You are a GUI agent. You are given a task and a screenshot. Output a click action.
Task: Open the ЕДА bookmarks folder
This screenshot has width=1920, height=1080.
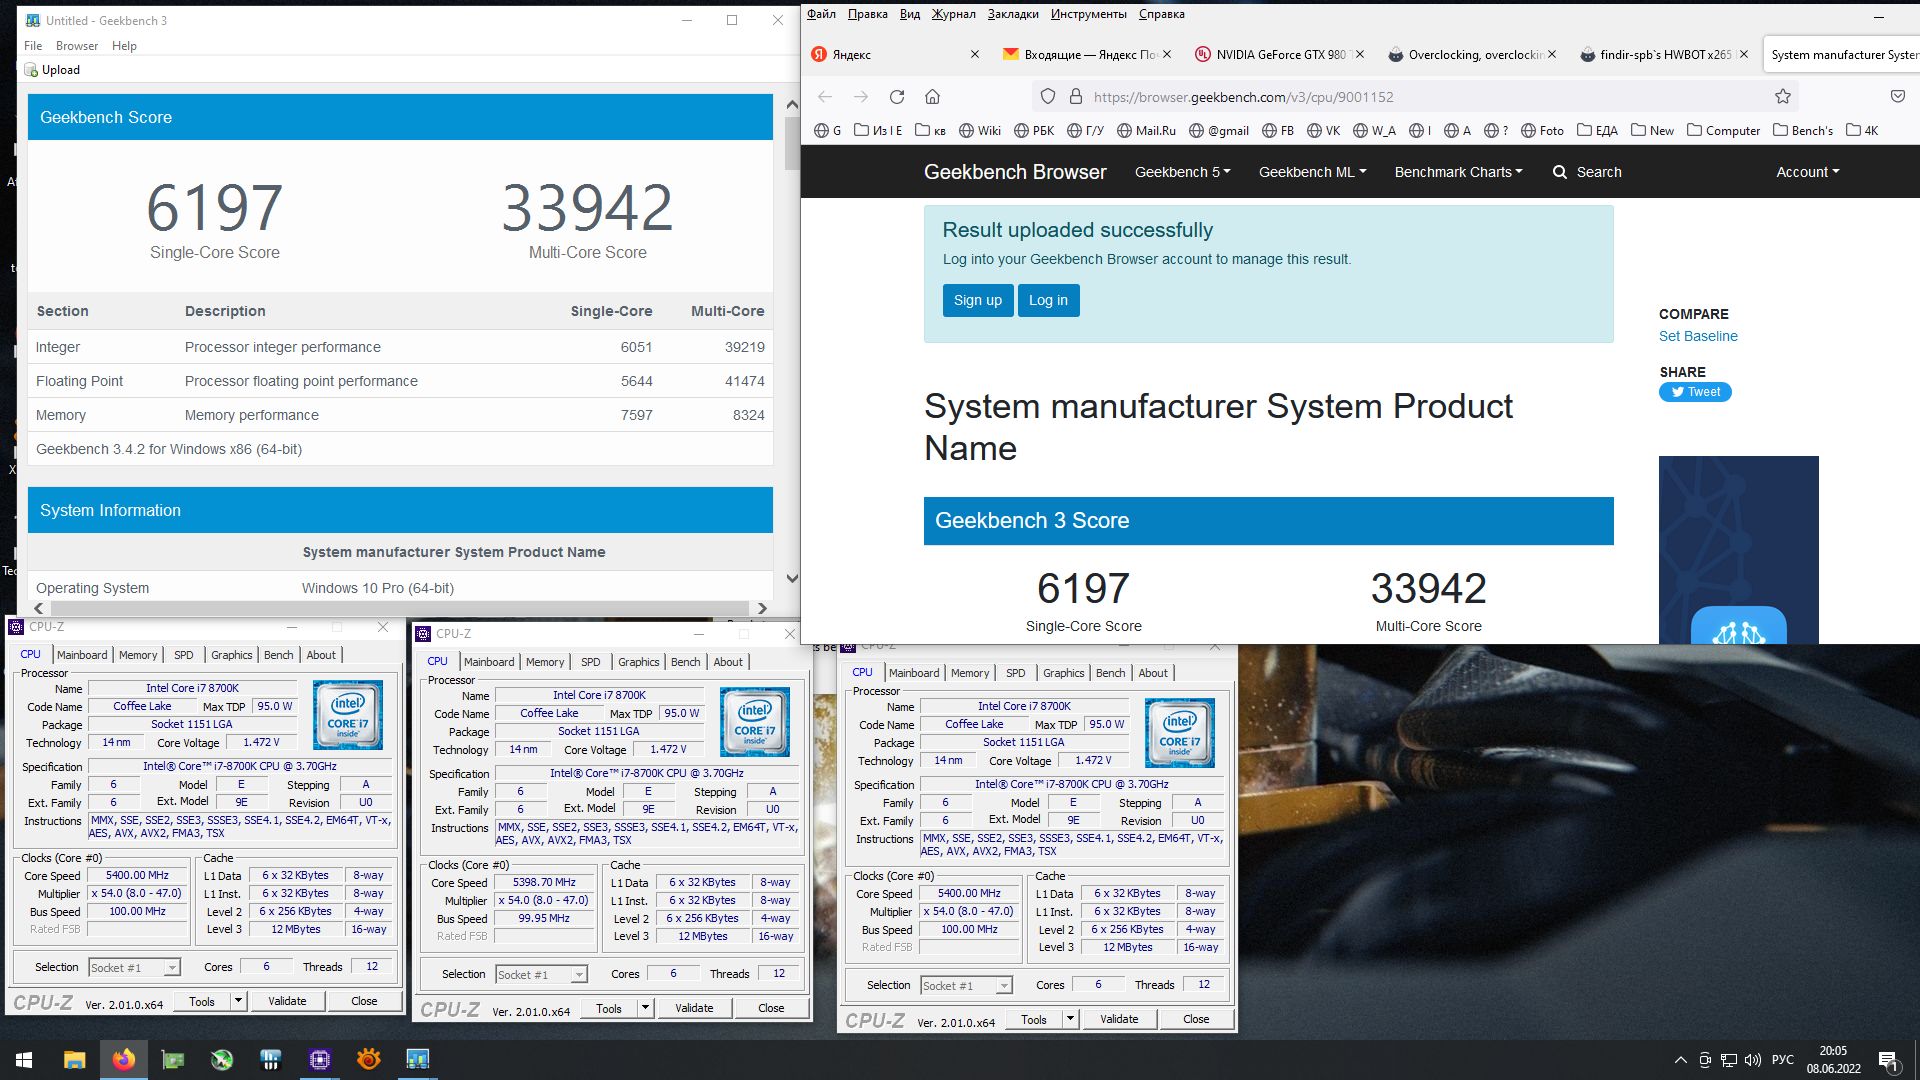pos(1597,131)
